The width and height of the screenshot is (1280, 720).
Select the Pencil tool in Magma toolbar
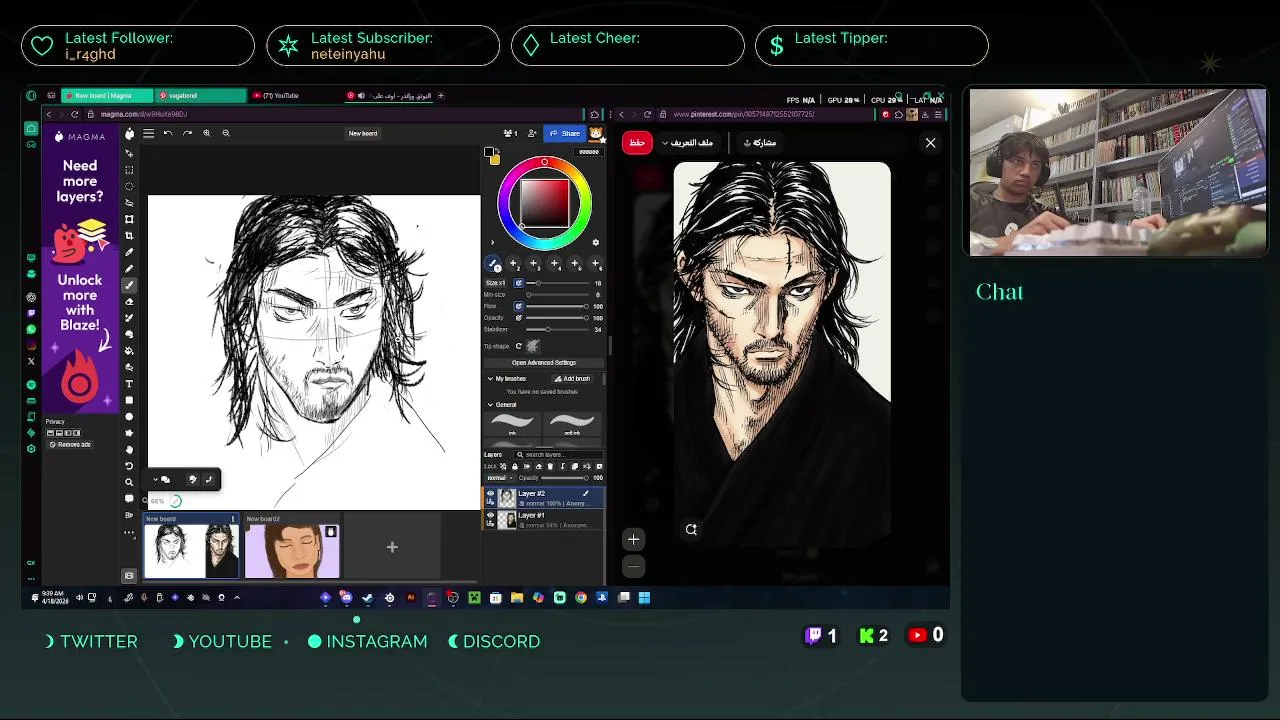[129, 268]
